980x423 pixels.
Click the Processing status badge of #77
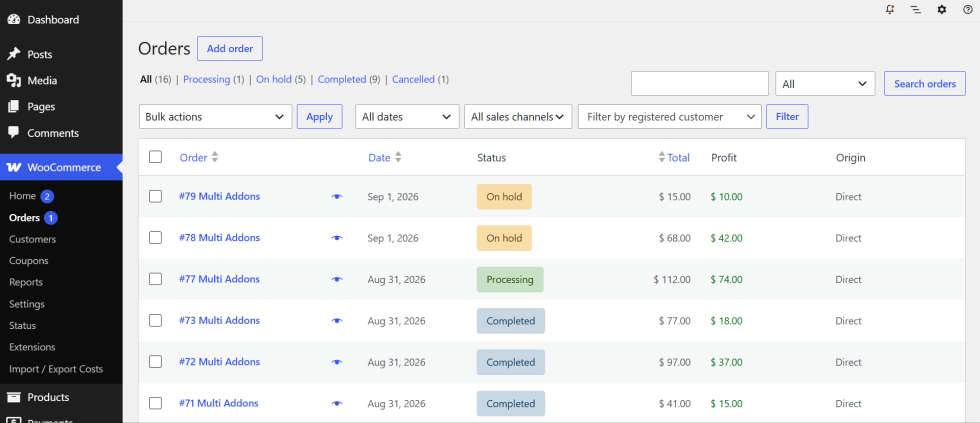pyautogui.click(x=510, y=279)
